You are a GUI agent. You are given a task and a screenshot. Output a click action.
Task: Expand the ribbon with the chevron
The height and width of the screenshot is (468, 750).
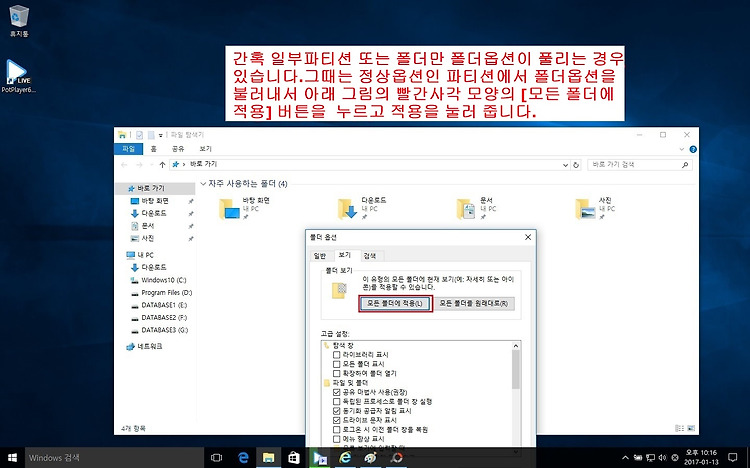[x=682, y=149]
